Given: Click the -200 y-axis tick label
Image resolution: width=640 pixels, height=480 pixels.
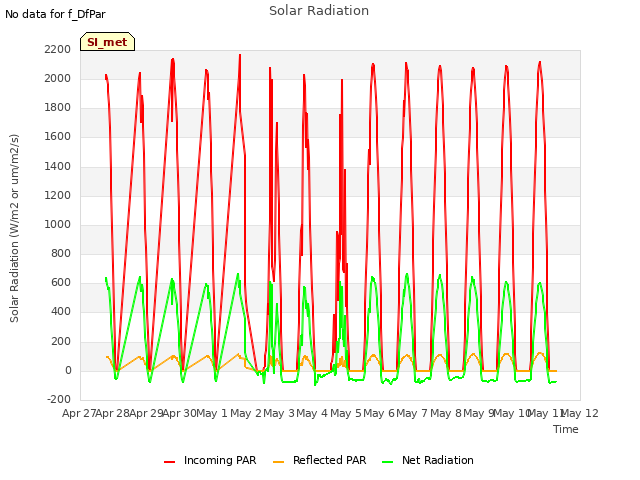Looking at the screenshot, I should click(x=59, y=399).
